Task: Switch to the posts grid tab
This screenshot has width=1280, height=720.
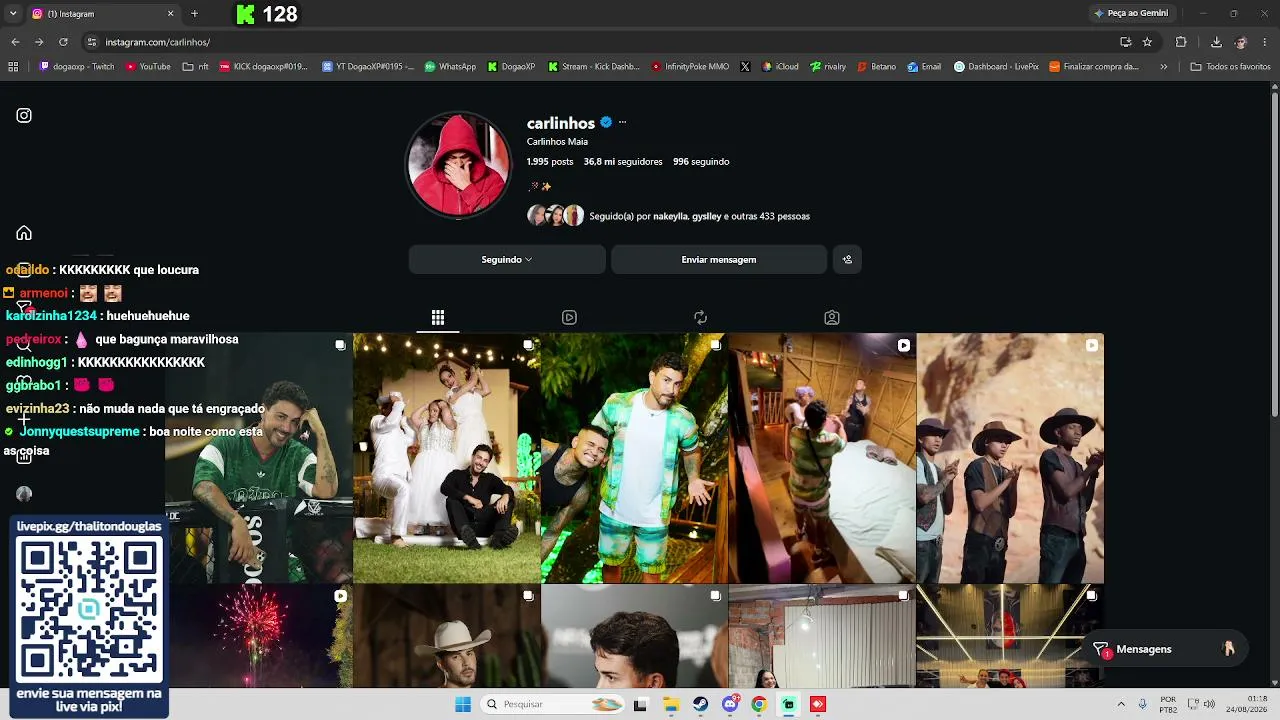Action: tap(438, 317)
